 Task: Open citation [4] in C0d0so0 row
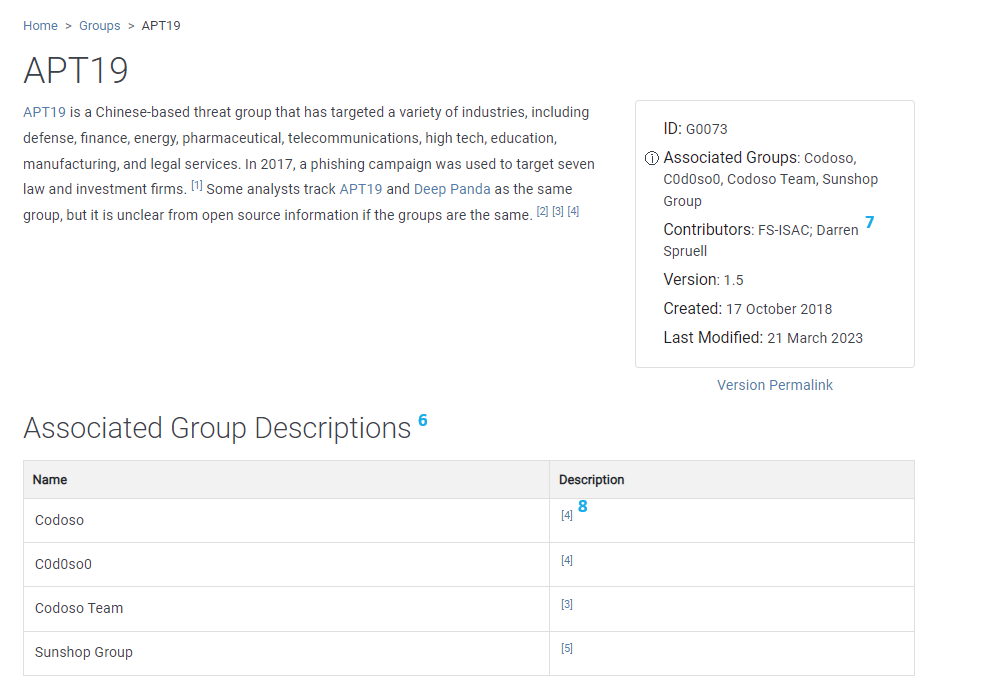[x=567, y=560]
